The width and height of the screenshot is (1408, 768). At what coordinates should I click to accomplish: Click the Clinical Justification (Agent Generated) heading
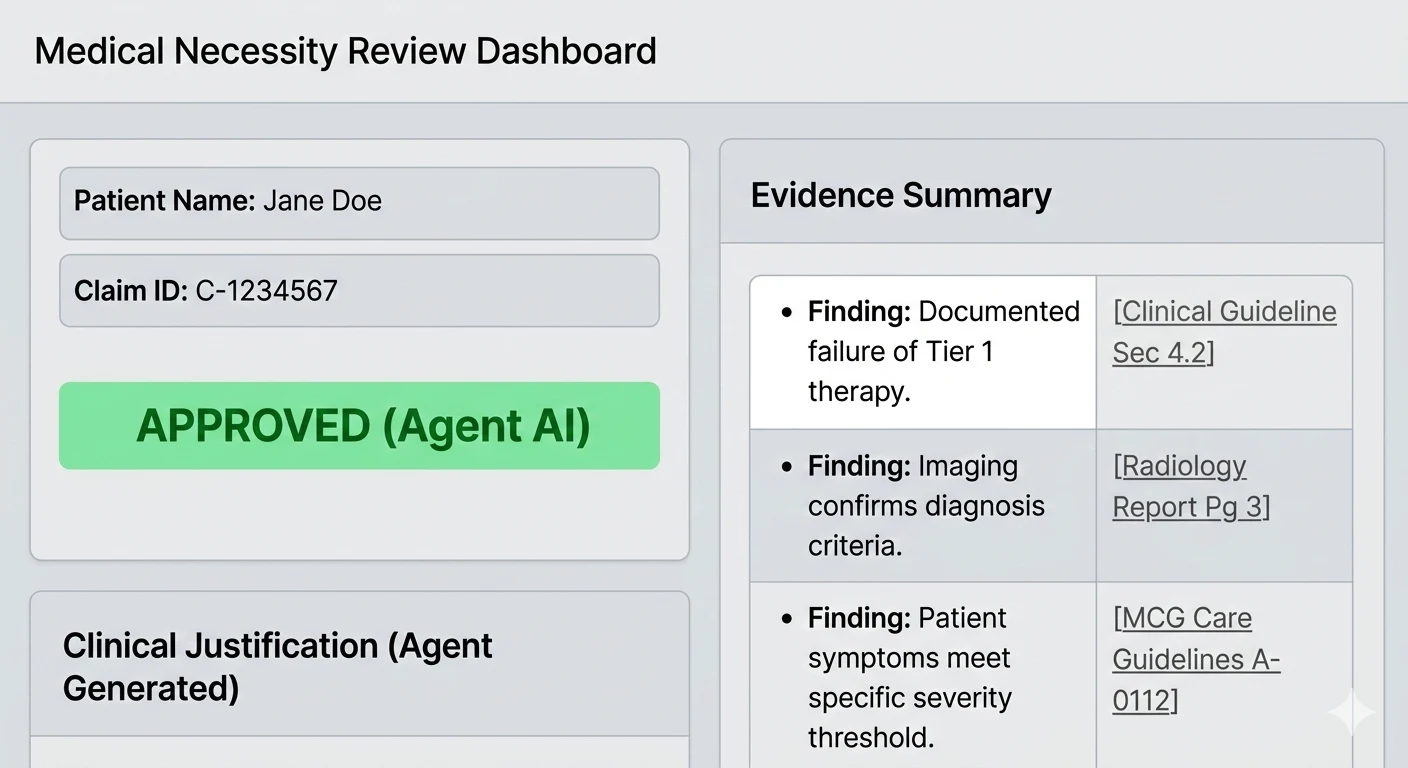click(277, 666)
